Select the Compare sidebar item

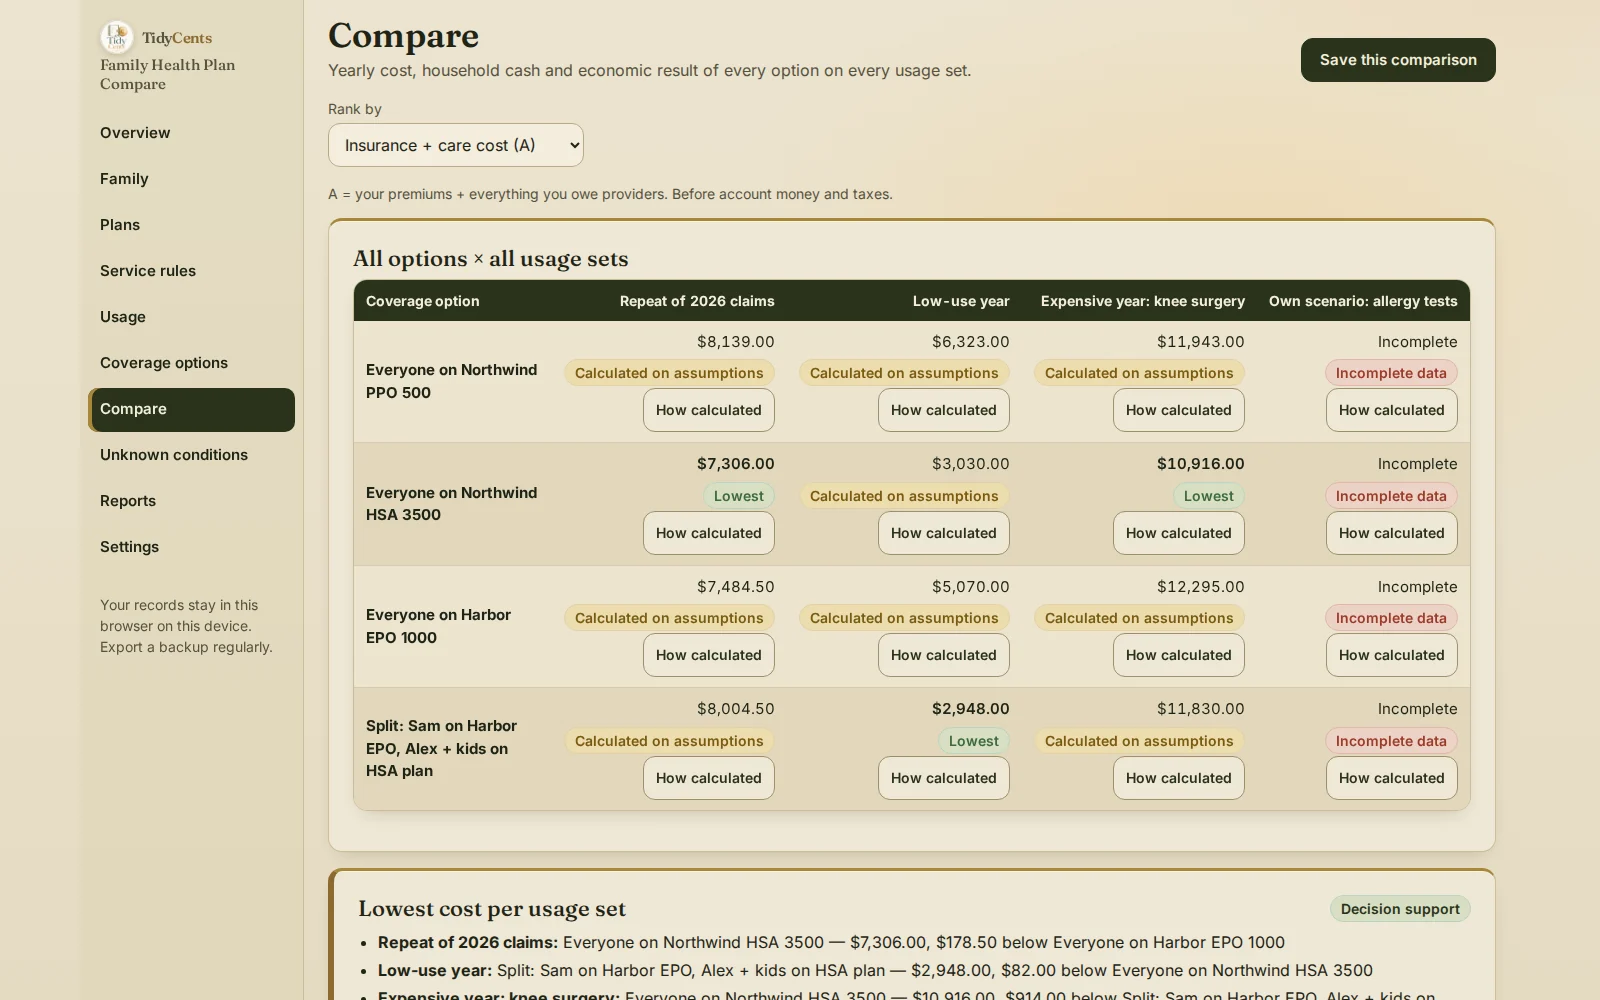(191, 410)
